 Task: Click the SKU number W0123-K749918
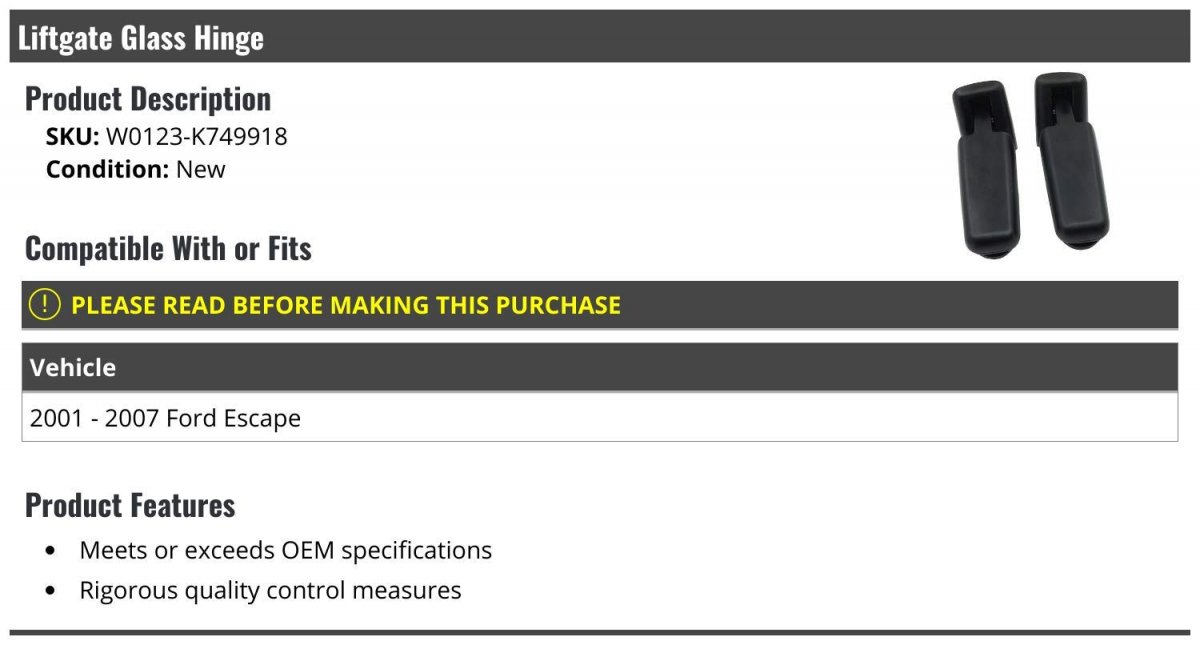[x=196, y=136]
